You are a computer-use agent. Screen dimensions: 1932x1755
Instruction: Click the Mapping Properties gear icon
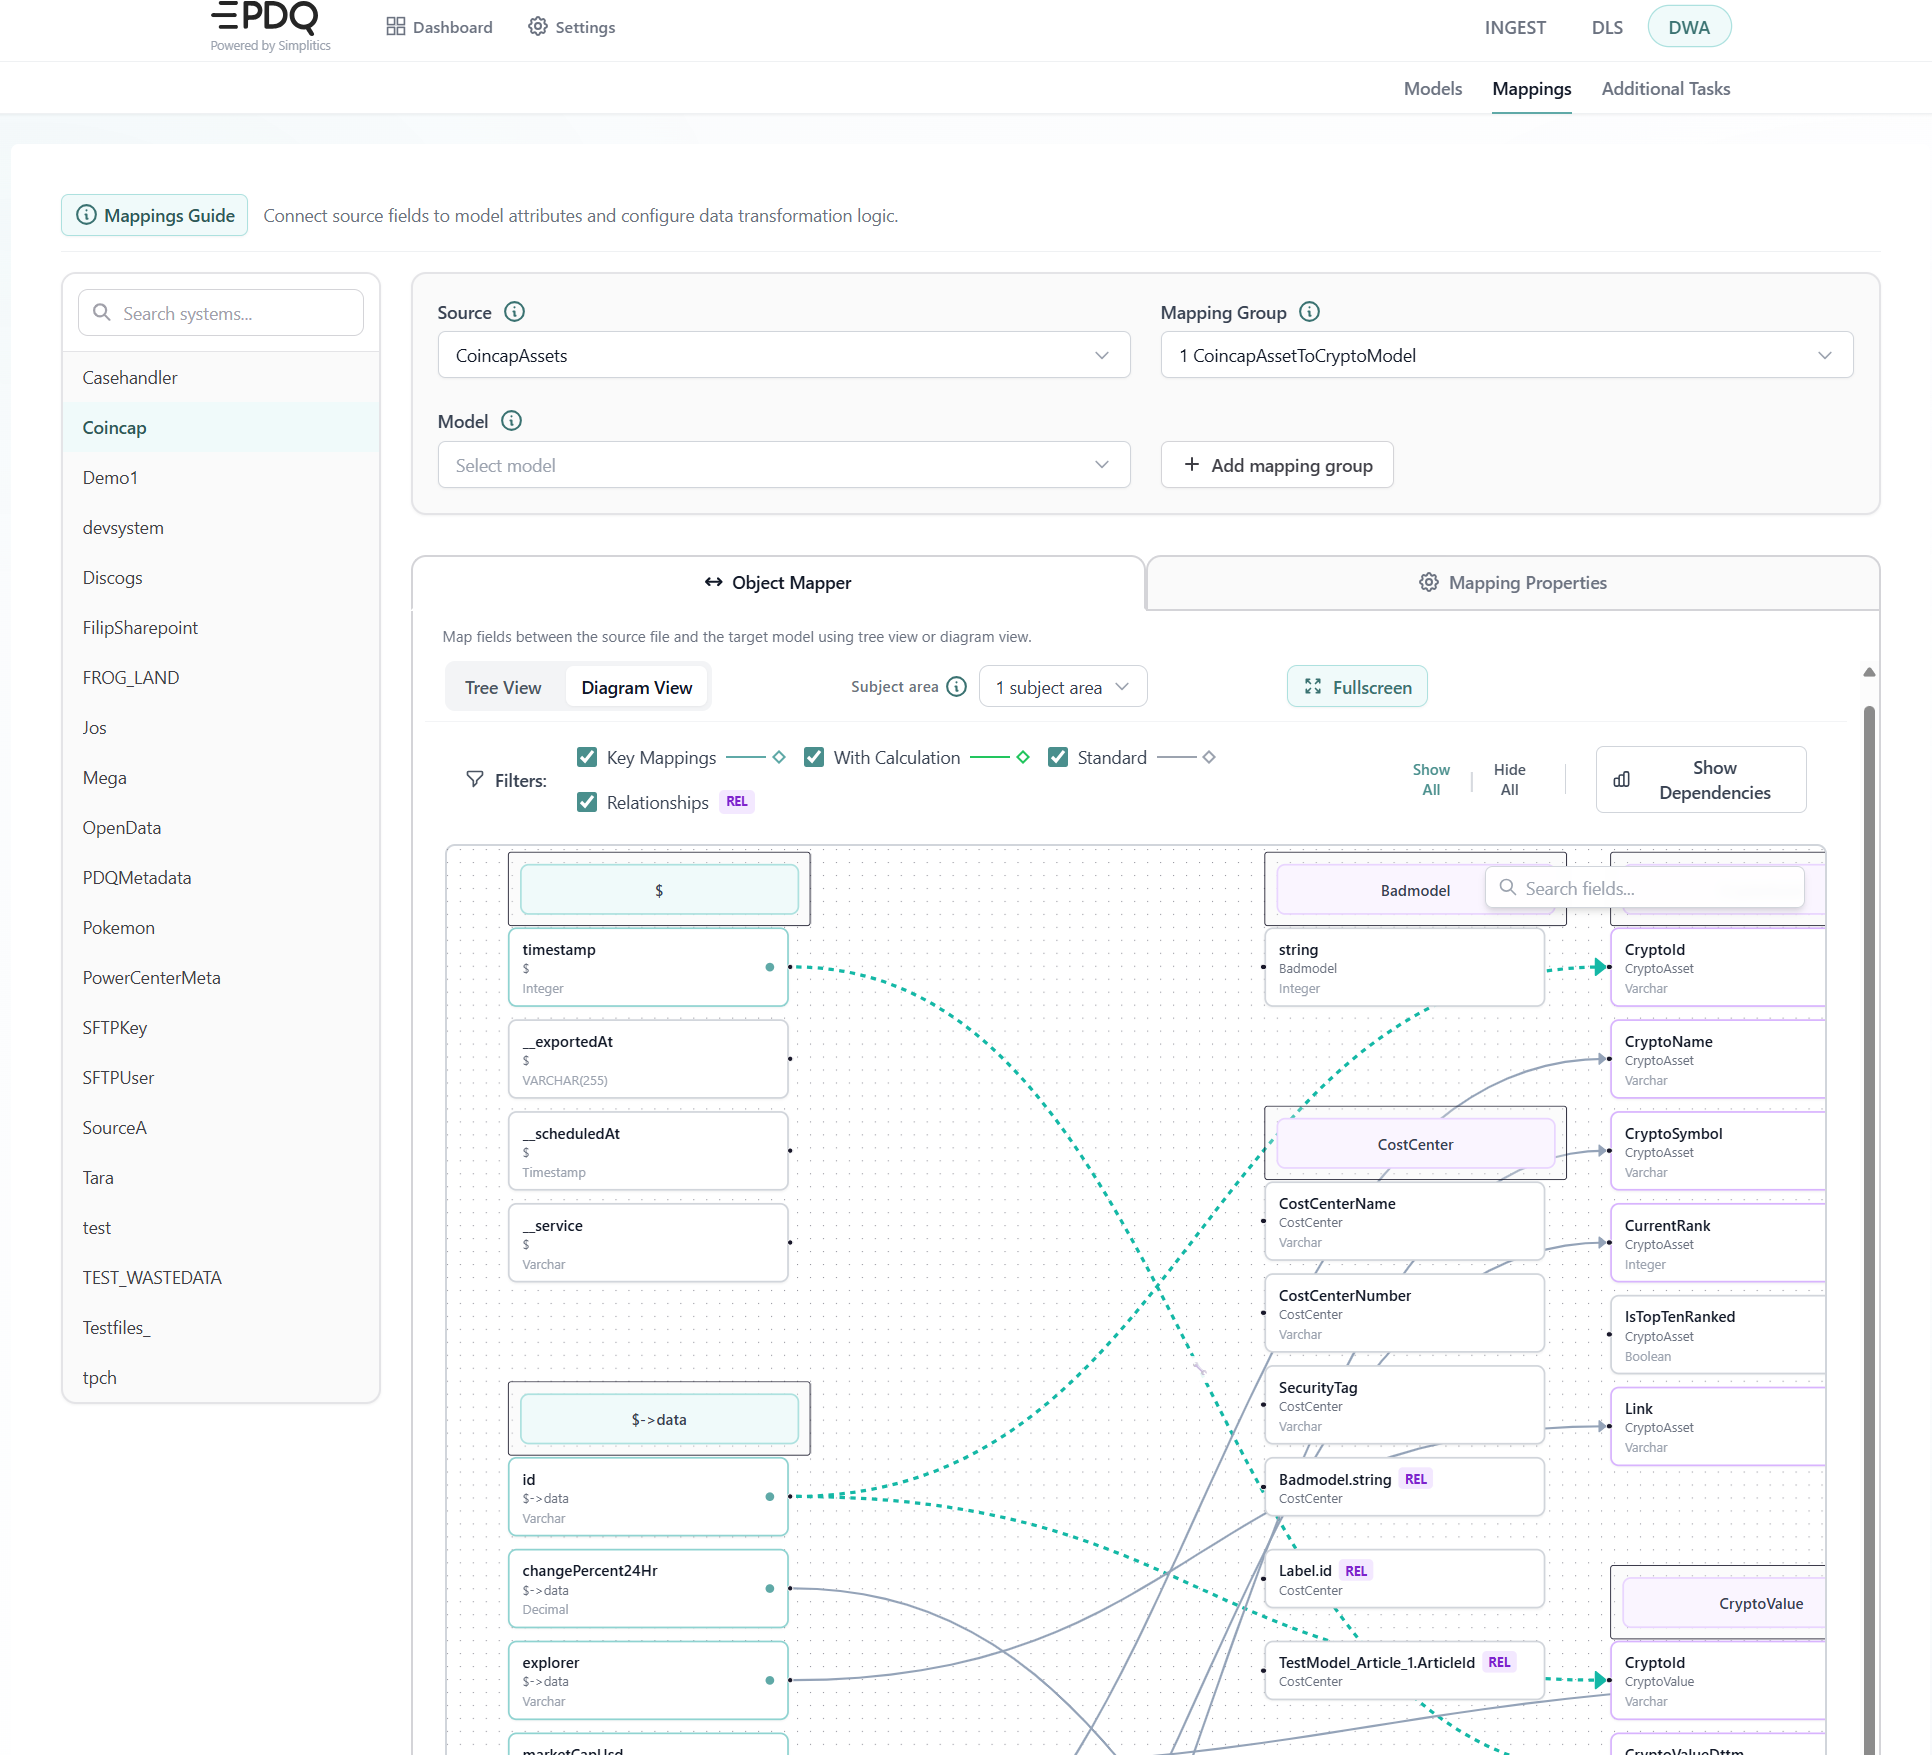pyautogui.click(x=1428, y=582)
